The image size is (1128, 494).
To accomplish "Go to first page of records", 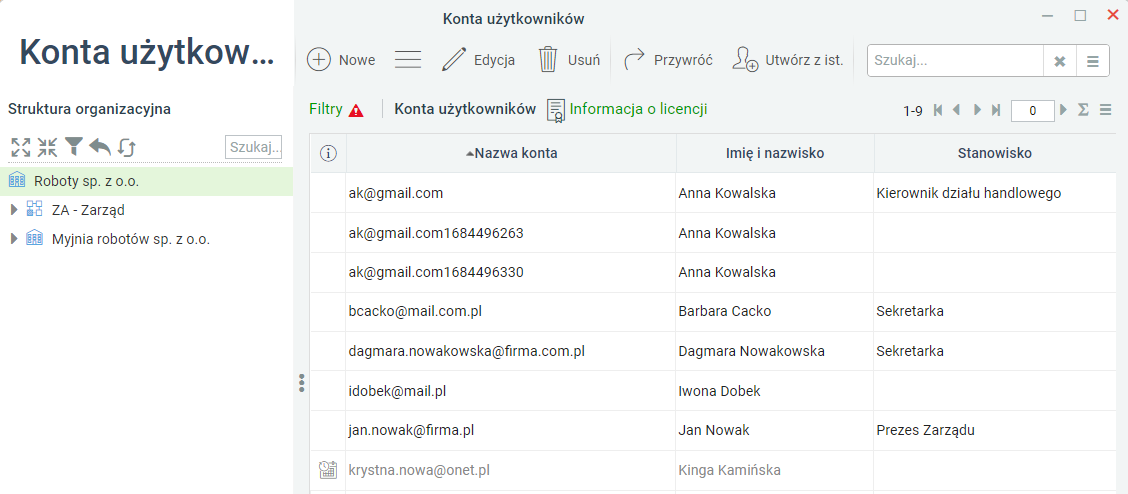I will point(938,110).
